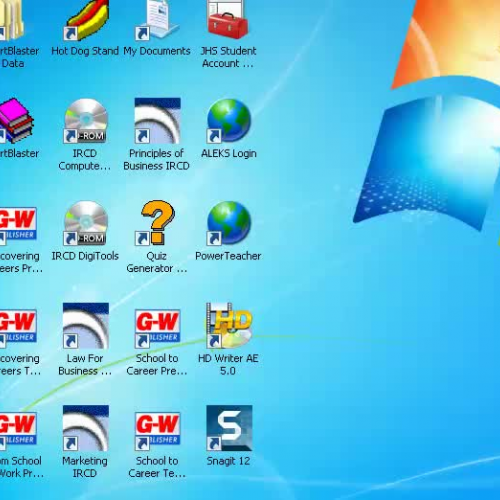
Task: Open the Marketing IRCD shortcut icon
Action: 86,428
